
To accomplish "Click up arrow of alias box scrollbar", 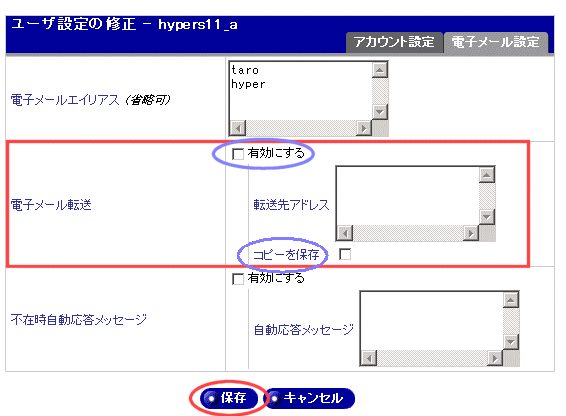I will pyautogui.click(x=380, y=70).
